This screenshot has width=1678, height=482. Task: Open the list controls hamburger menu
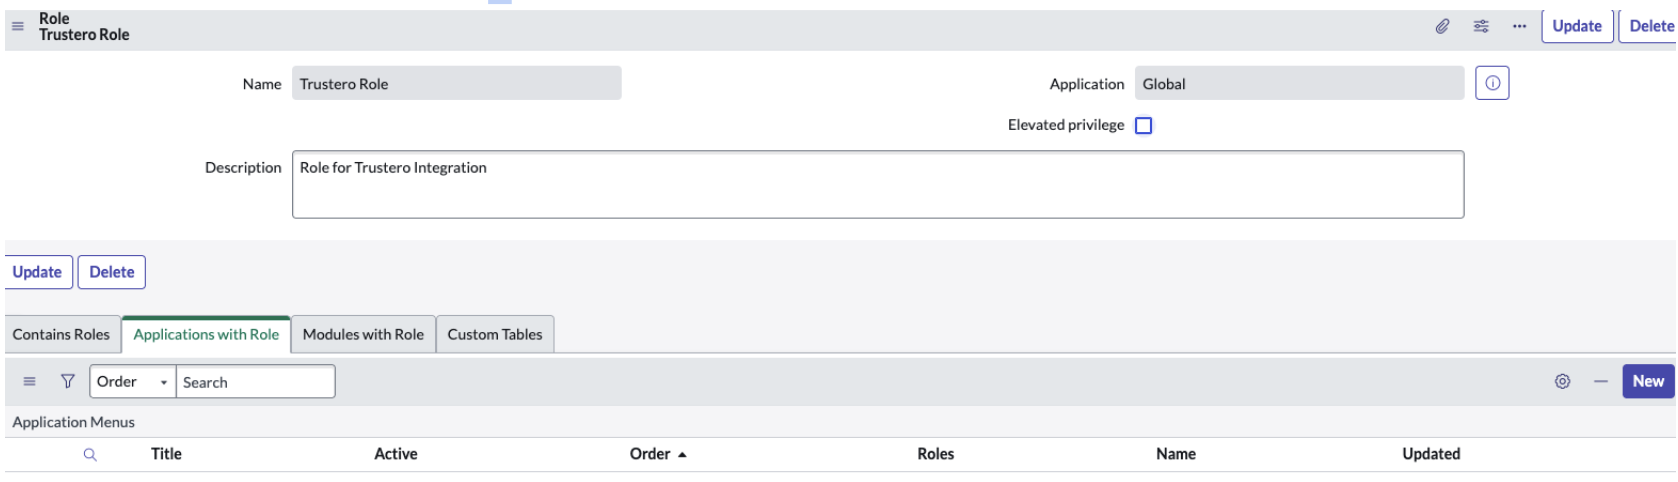[29, 381]
